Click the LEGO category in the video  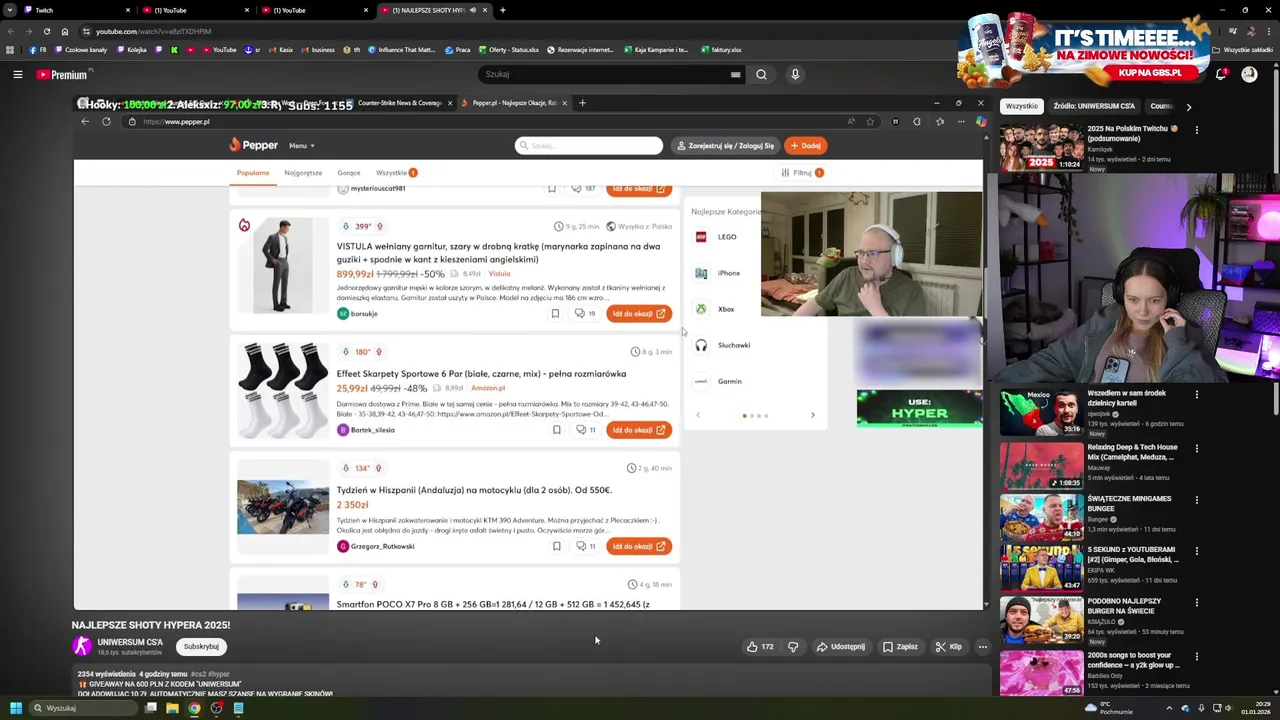click(x=716, y=237)
